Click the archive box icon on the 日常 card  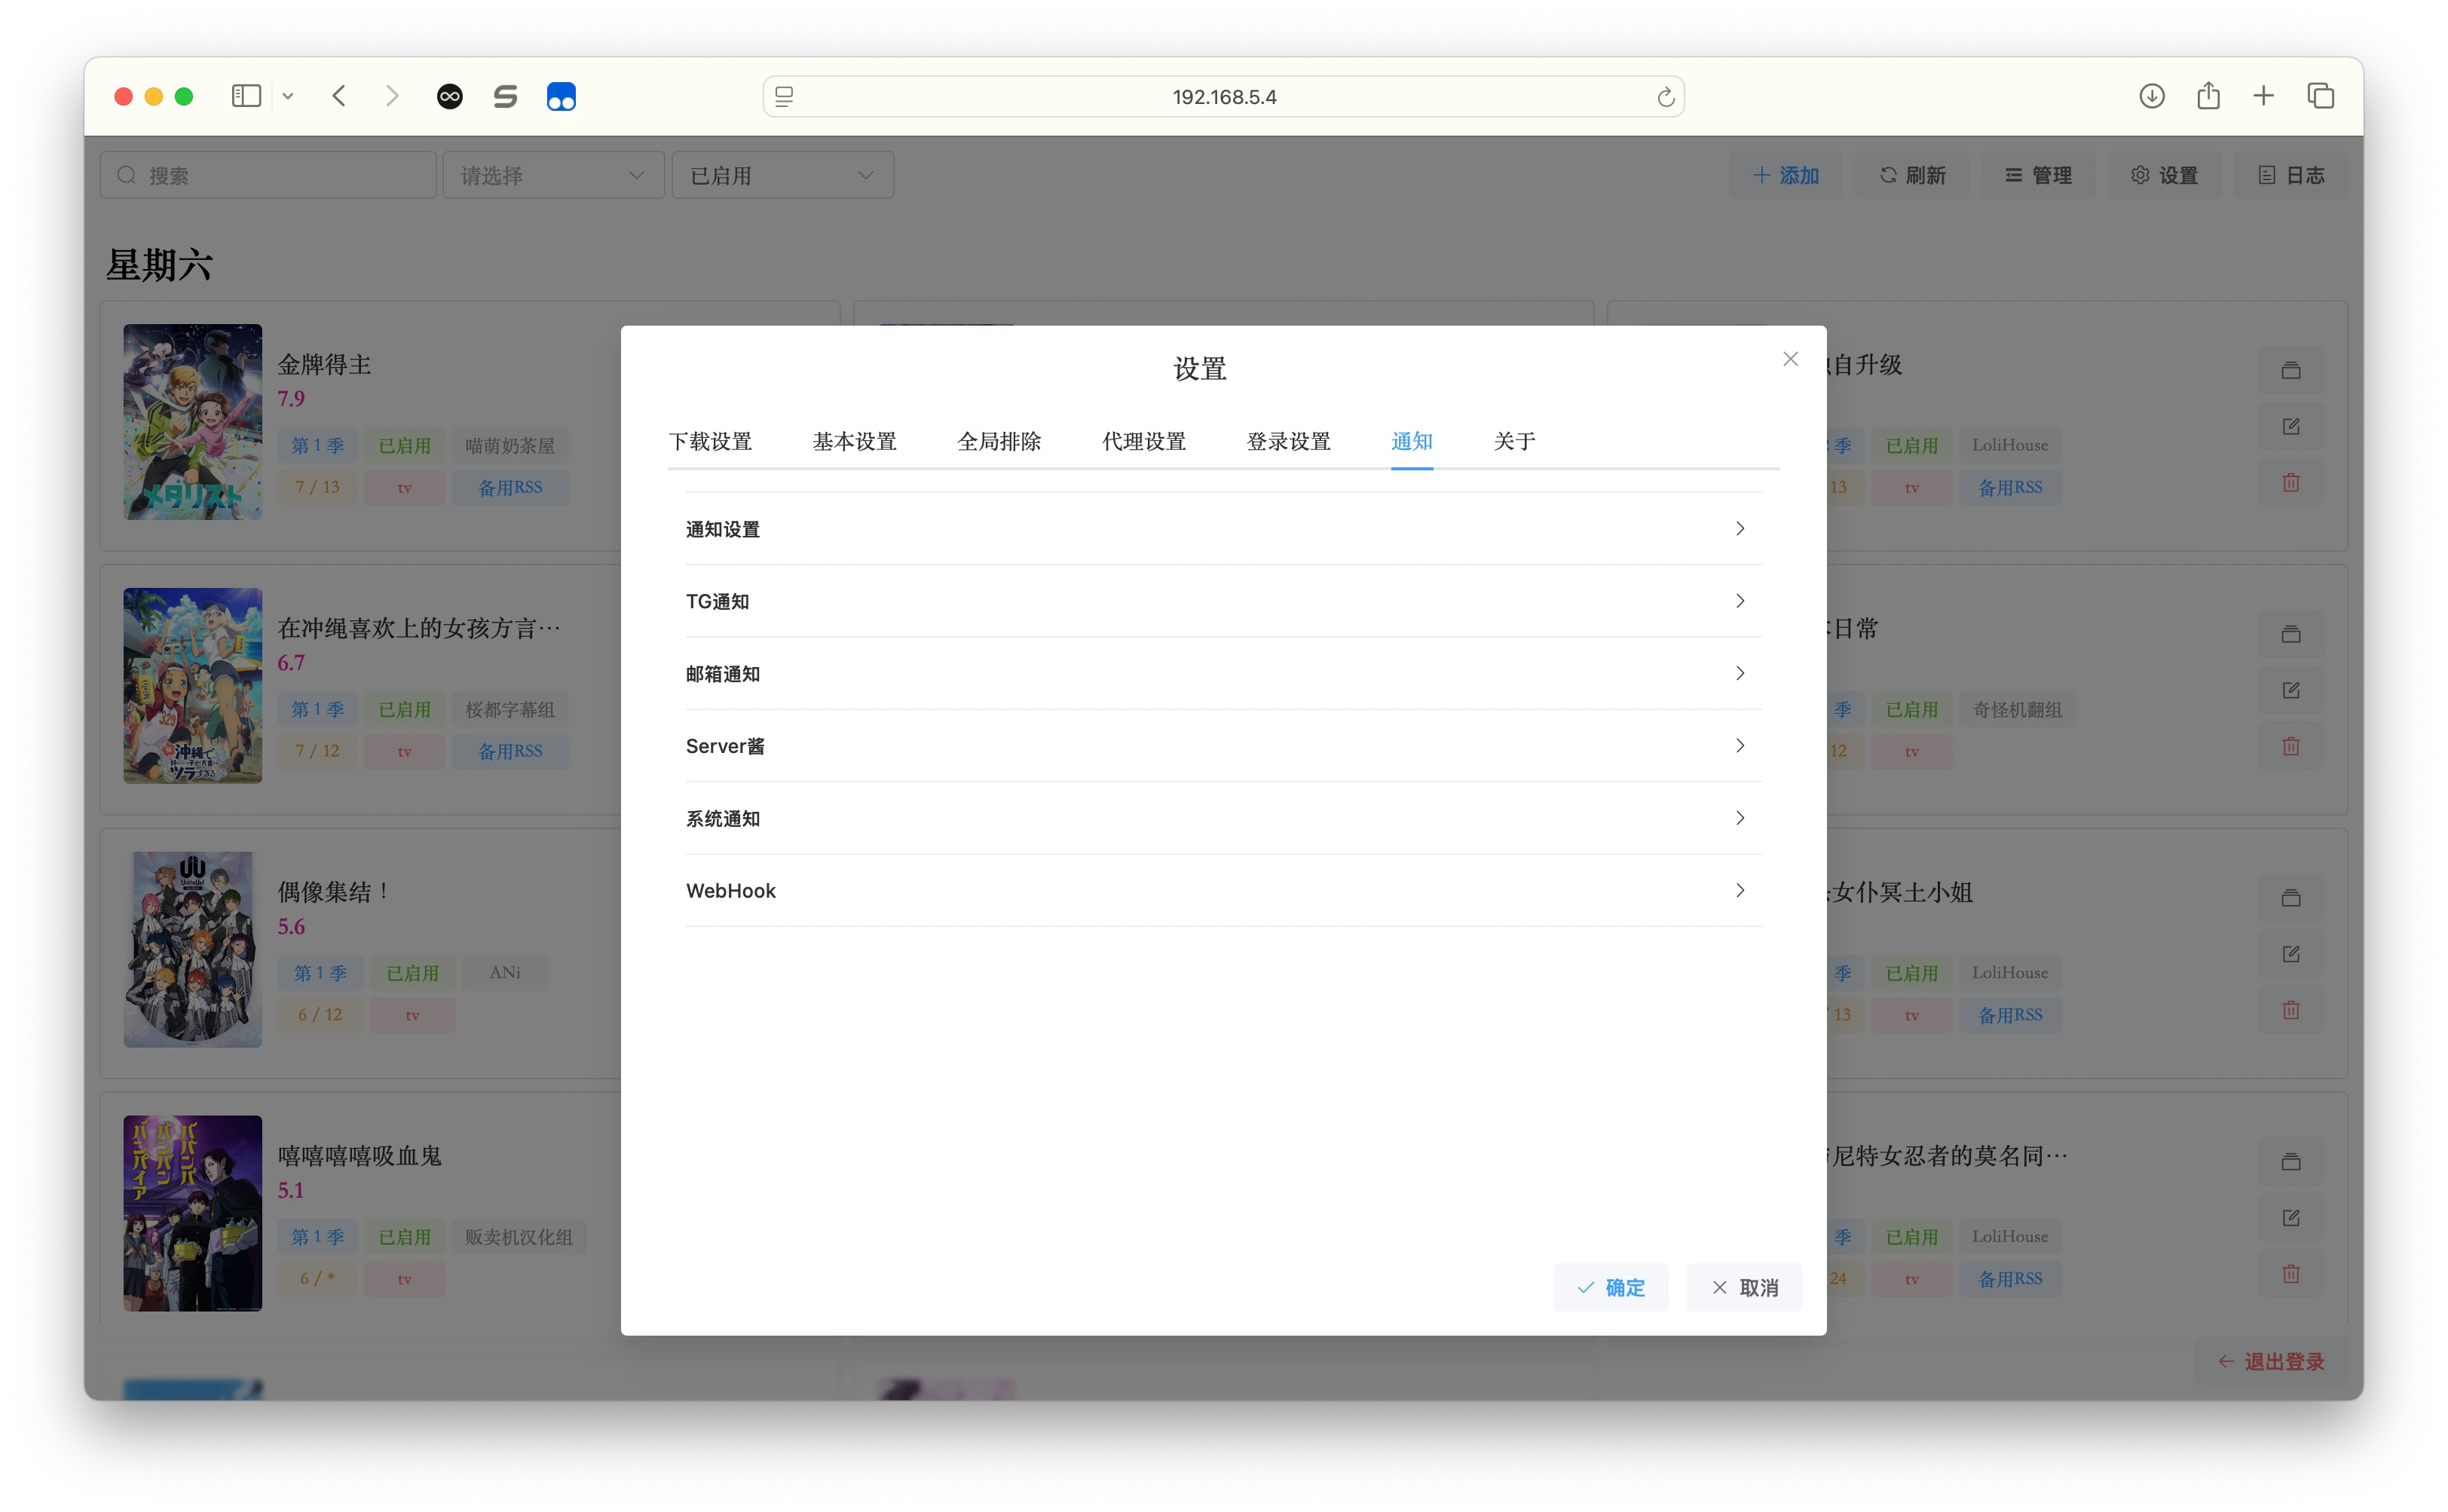[x=2291, y=633]
